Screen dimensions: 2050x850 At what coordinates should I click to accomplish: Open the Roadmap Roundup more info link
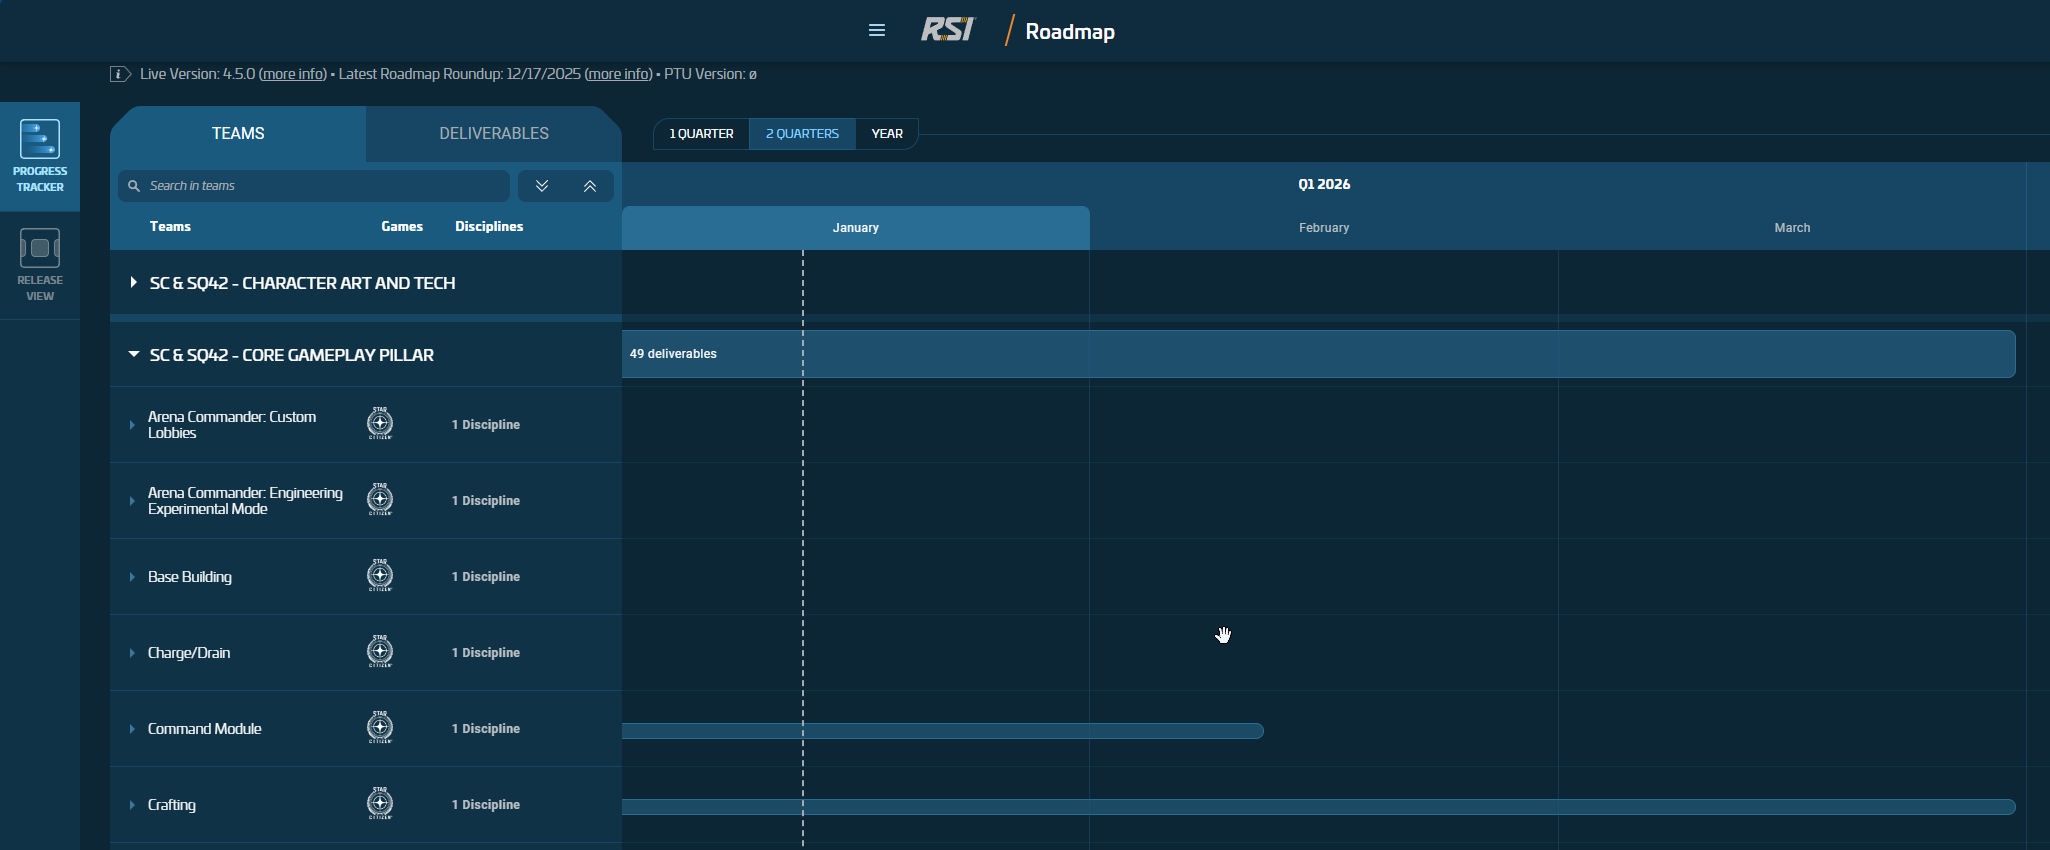tap(618, 74)
